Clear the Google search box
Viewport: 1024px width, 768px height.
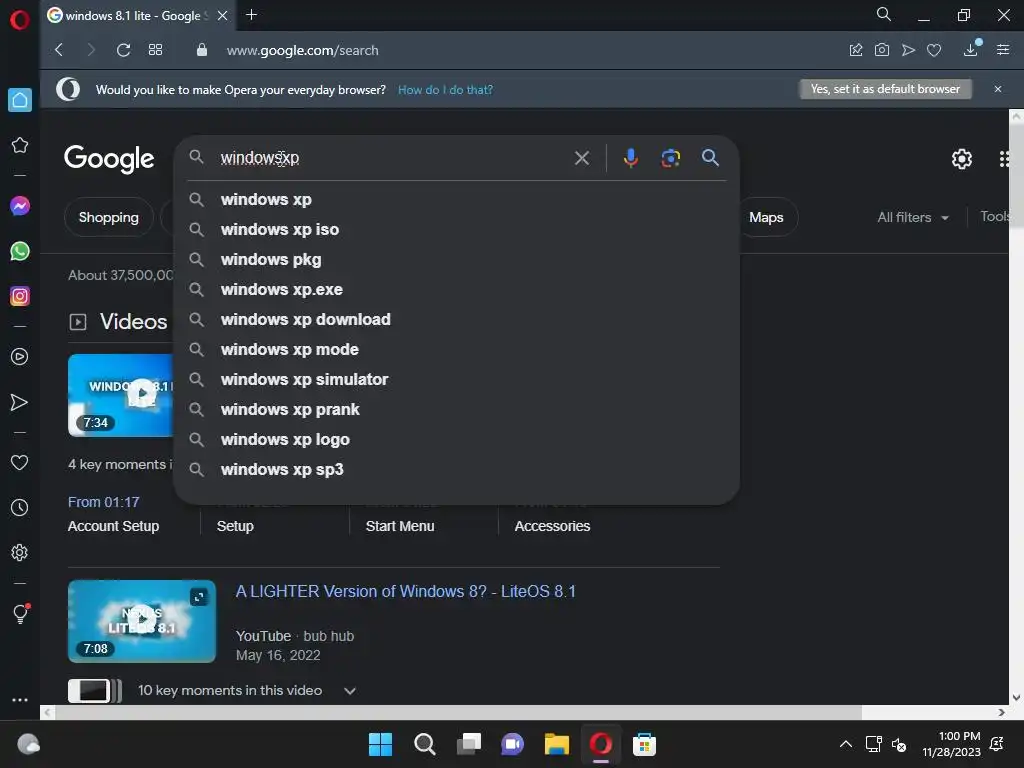581,158
